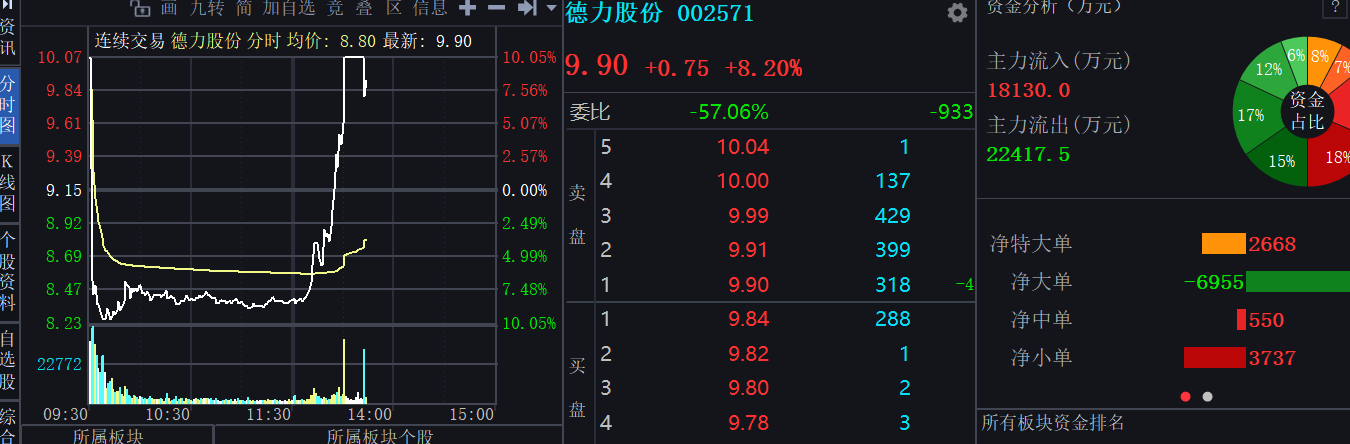Click buy level 4 price 9.78
This screenshot has height=444, width=1350.
pos(749,423)
